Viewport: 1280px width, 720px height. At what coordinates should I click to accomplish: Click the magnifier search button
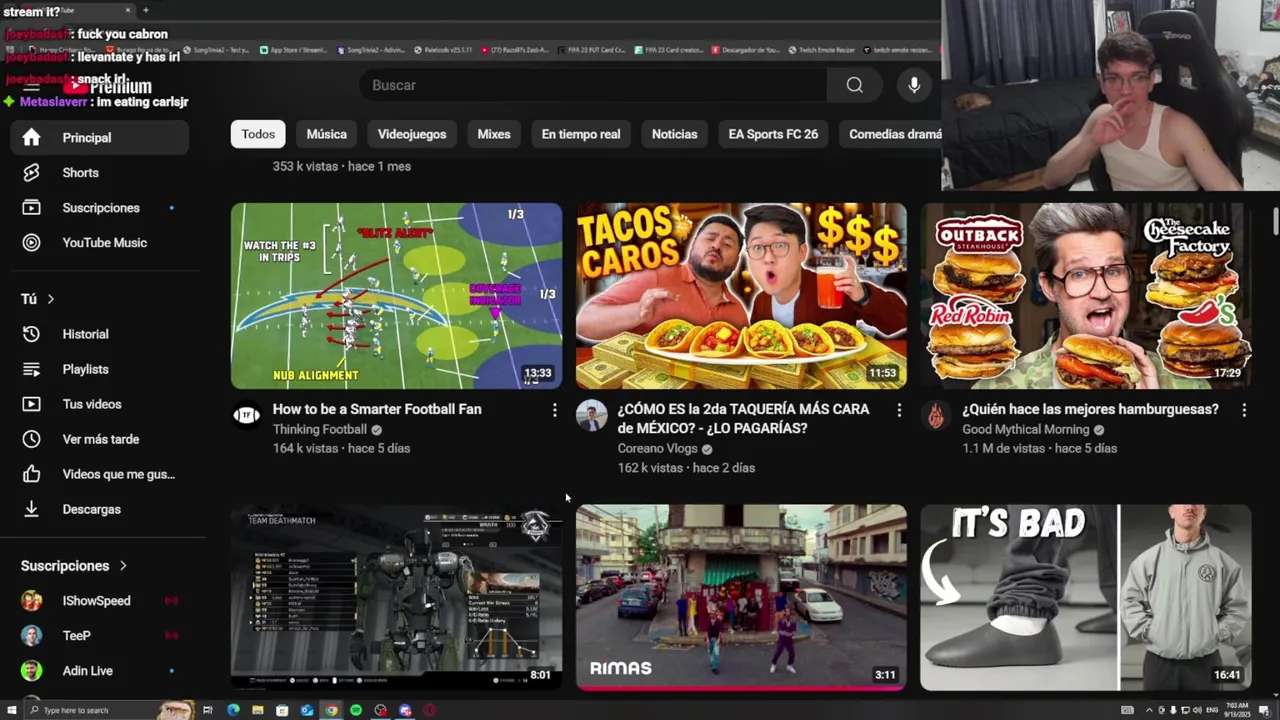[854, 85]
